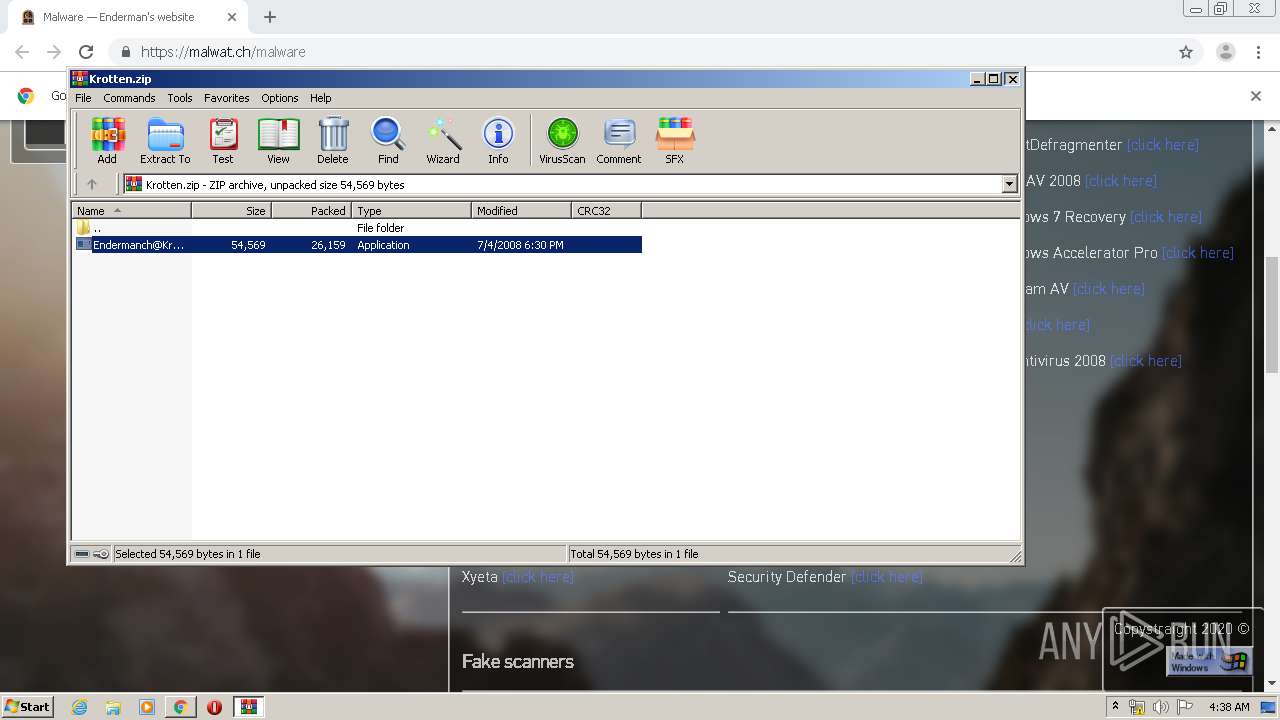1280x720 pixels.
Task: Click the Delete trash can icon
Action: click(x=333, y=140)
